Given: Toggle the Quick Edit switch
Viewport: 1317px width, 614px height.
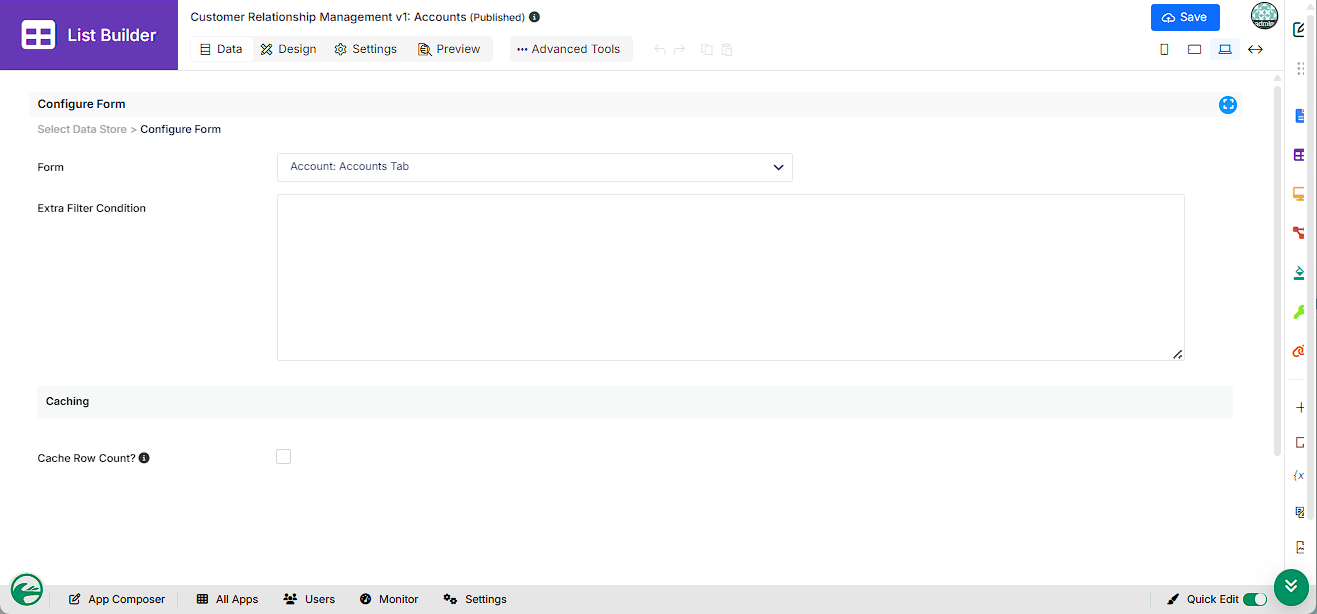Looking at the screenshot, I should tap(1255, 599).
